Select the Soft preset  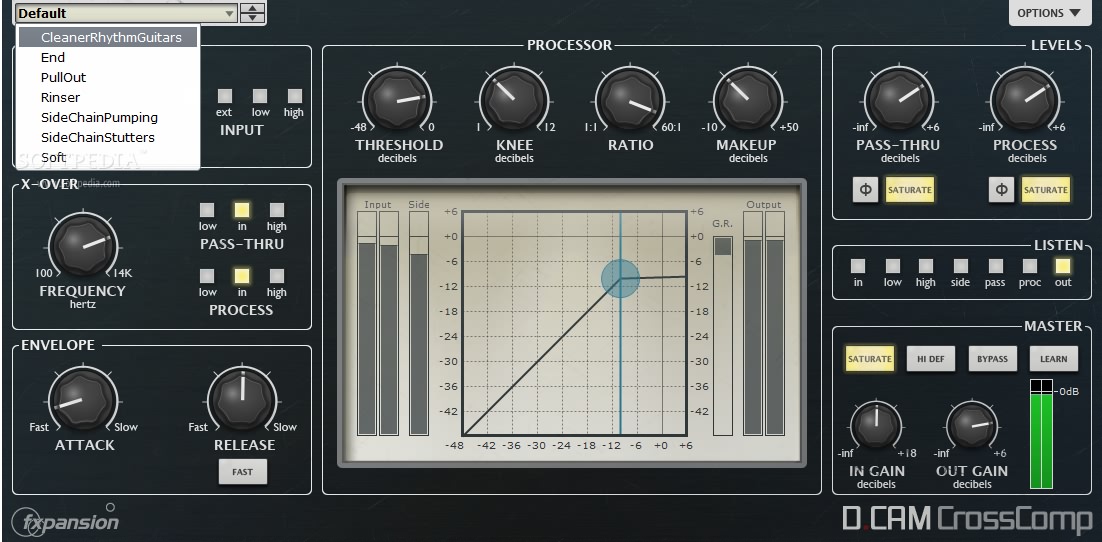click(x=109, y=157)
